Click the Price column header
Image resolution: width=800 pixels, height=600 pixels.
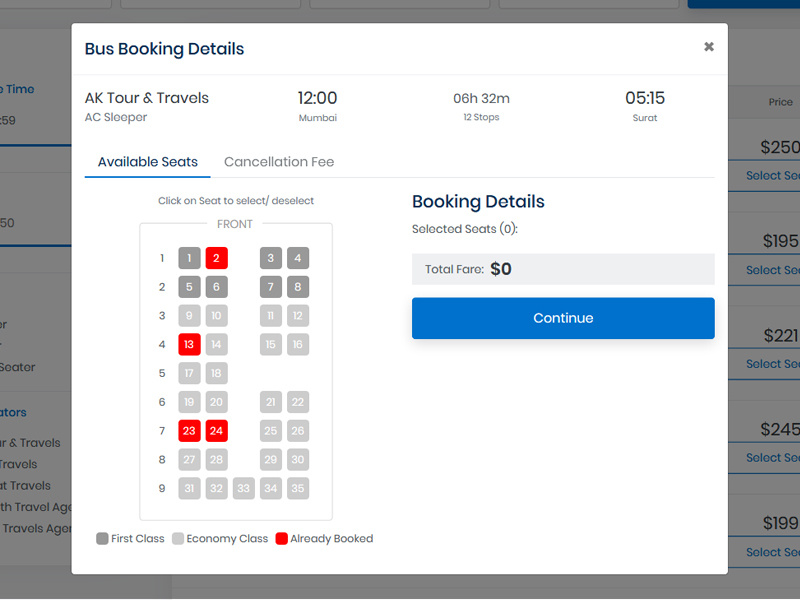pos(780,101)
